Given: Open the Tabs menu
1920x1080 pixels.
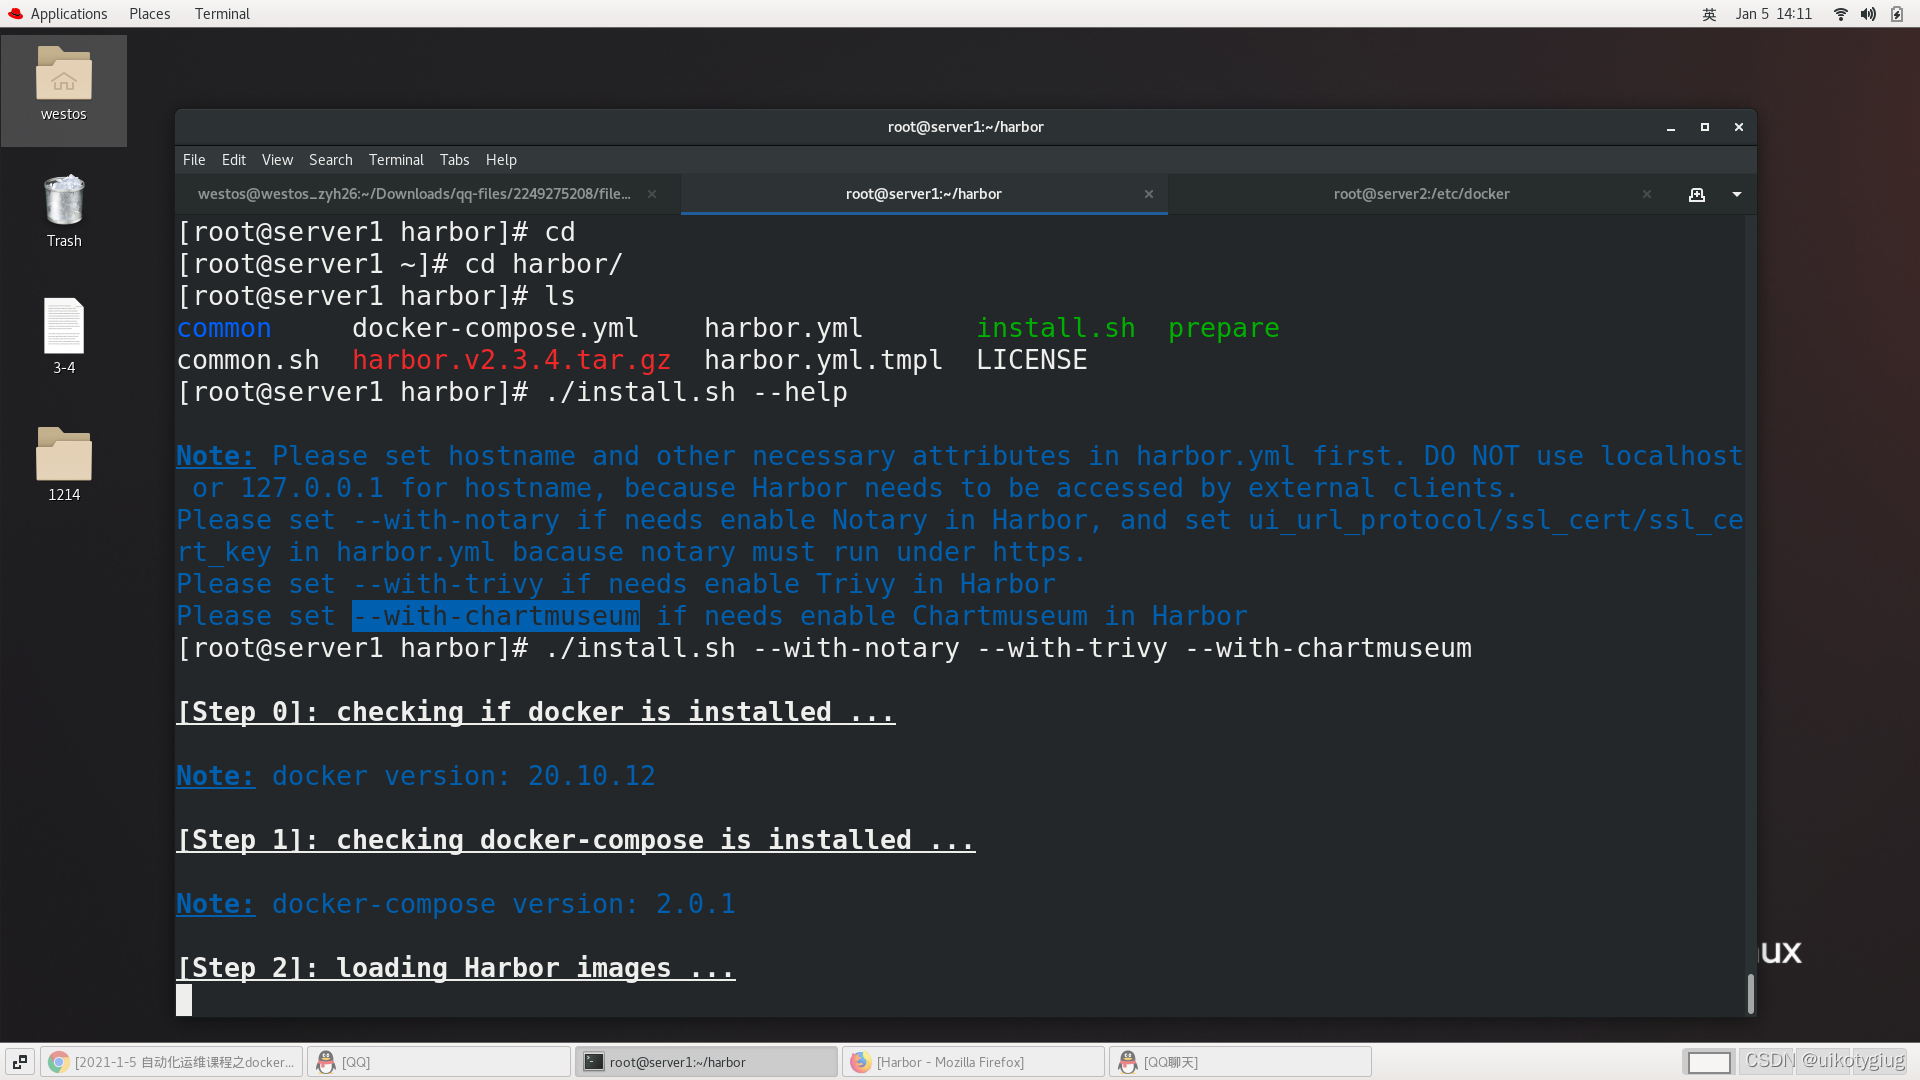Looking at the screenshot, I should pos(454,160).
